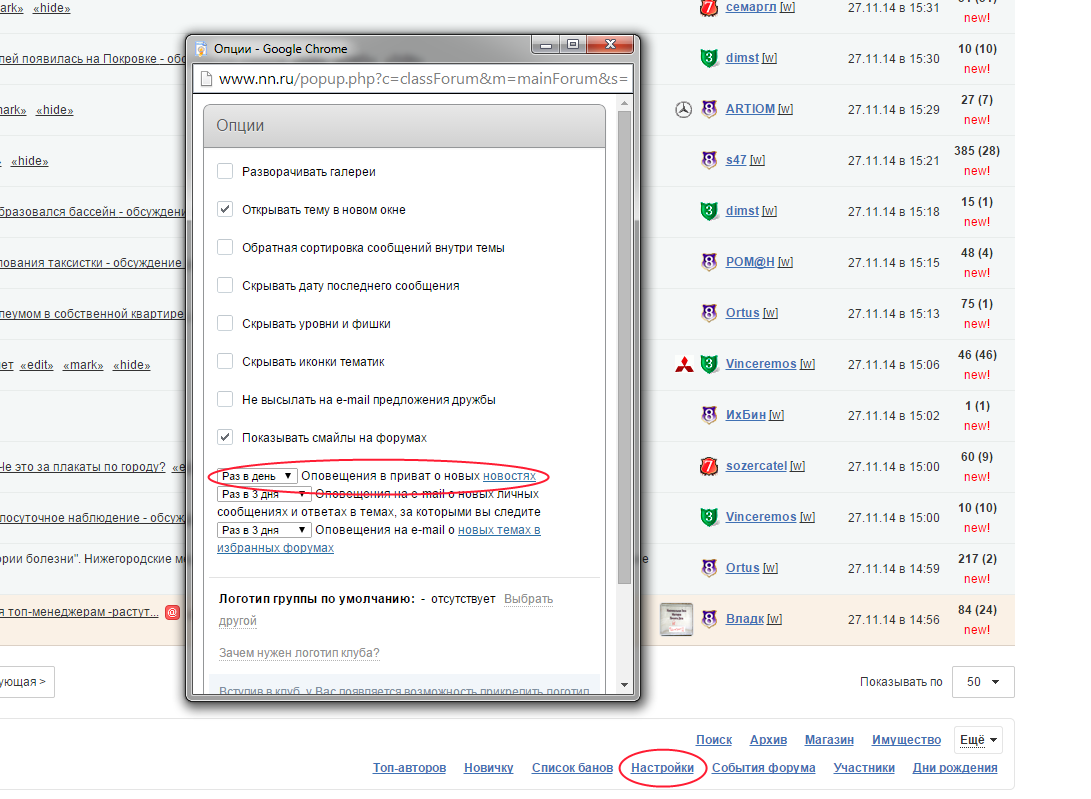This screenshot has width=1091, height=799.
Task: Click the popup scrollbar down arrow
Action: [624, 685]
